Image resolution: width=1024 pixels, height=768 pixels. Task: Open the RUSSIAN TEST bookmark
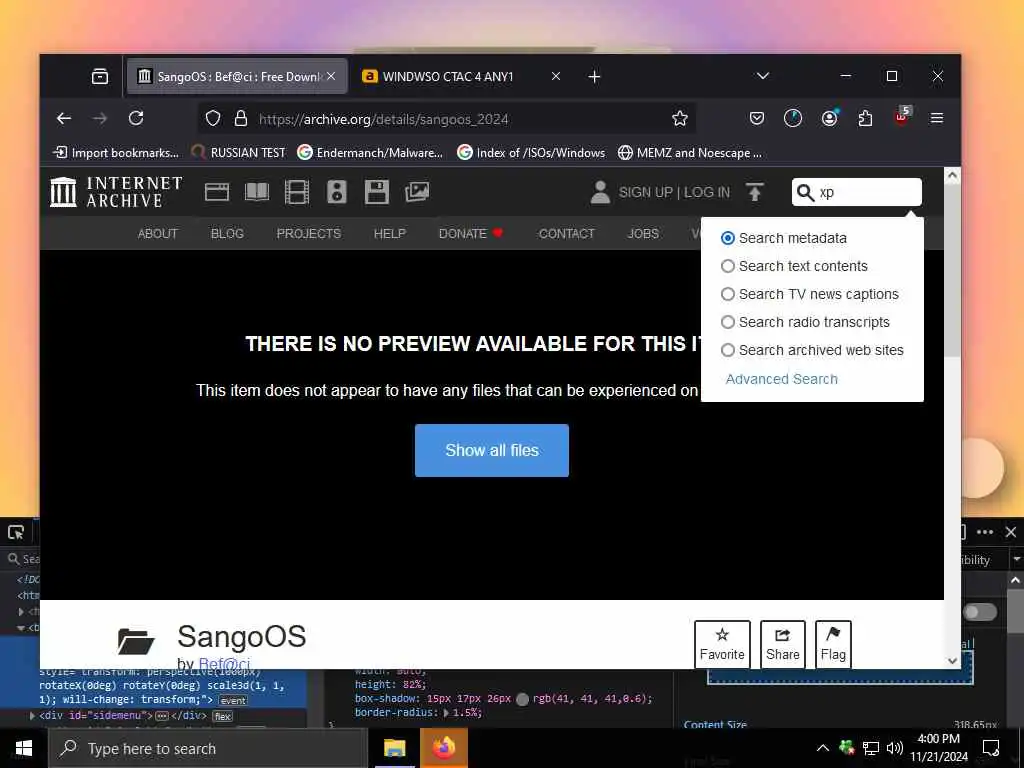coord(238,152)
